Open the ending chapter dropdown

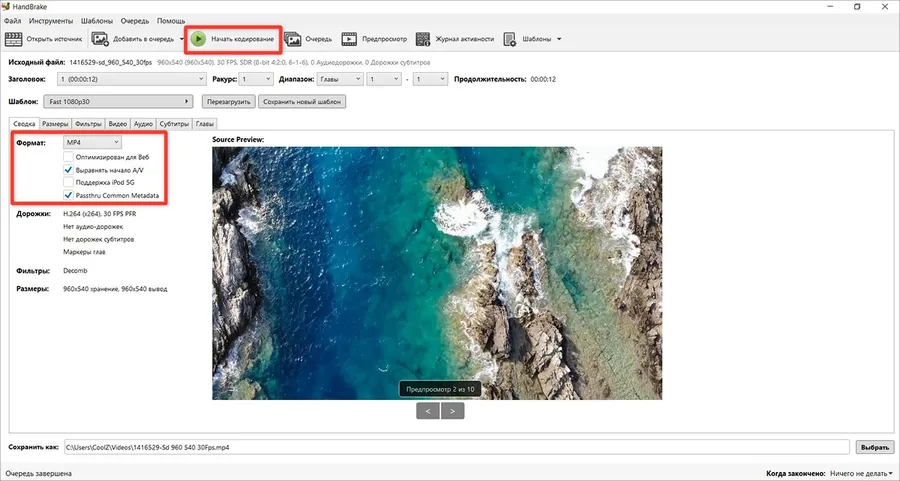click(x=430, y=79)
